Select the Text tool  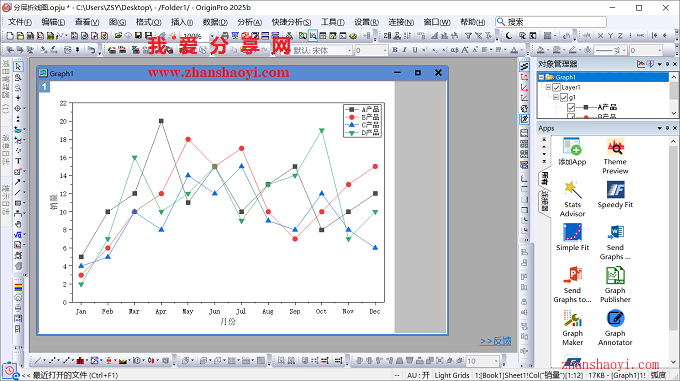[x=18, y=161]
